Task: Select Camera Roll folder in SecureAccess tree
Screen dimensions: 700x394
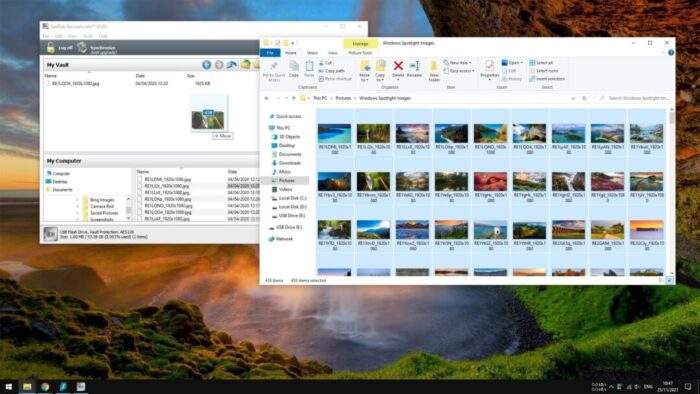Action: tap(99, 207)
